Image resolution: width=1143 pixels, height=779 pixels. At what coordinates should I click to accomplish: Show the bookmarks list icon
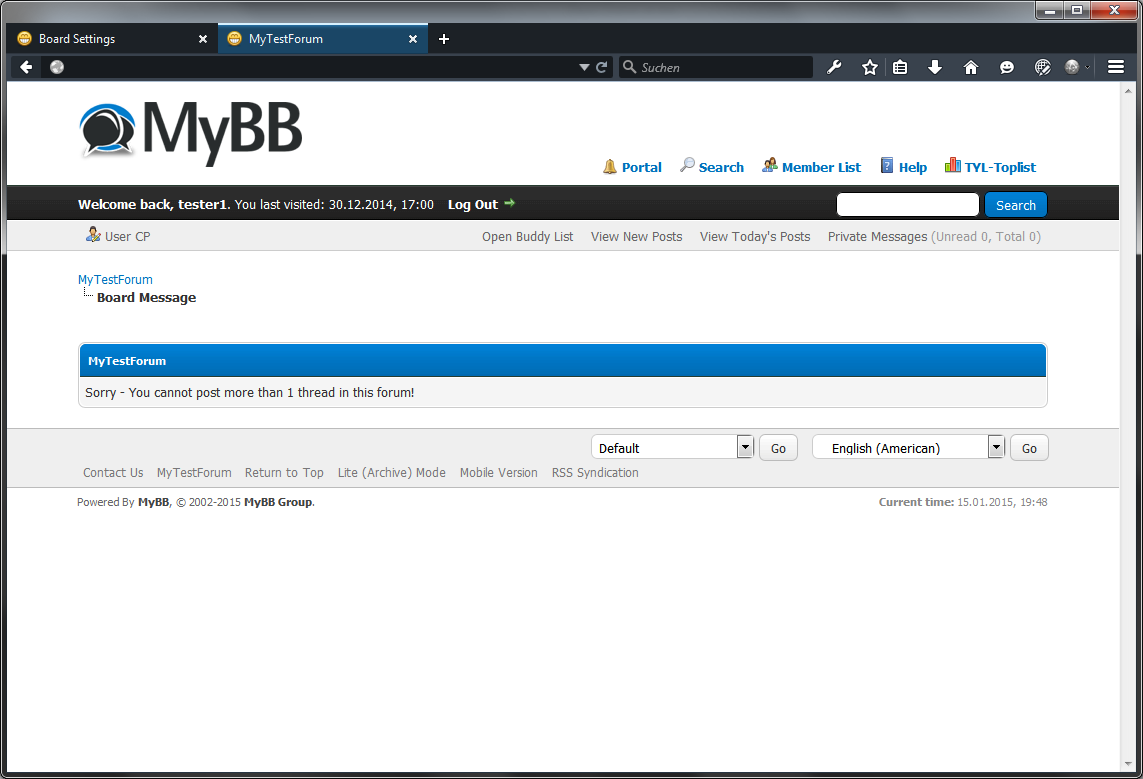[900, 67]
